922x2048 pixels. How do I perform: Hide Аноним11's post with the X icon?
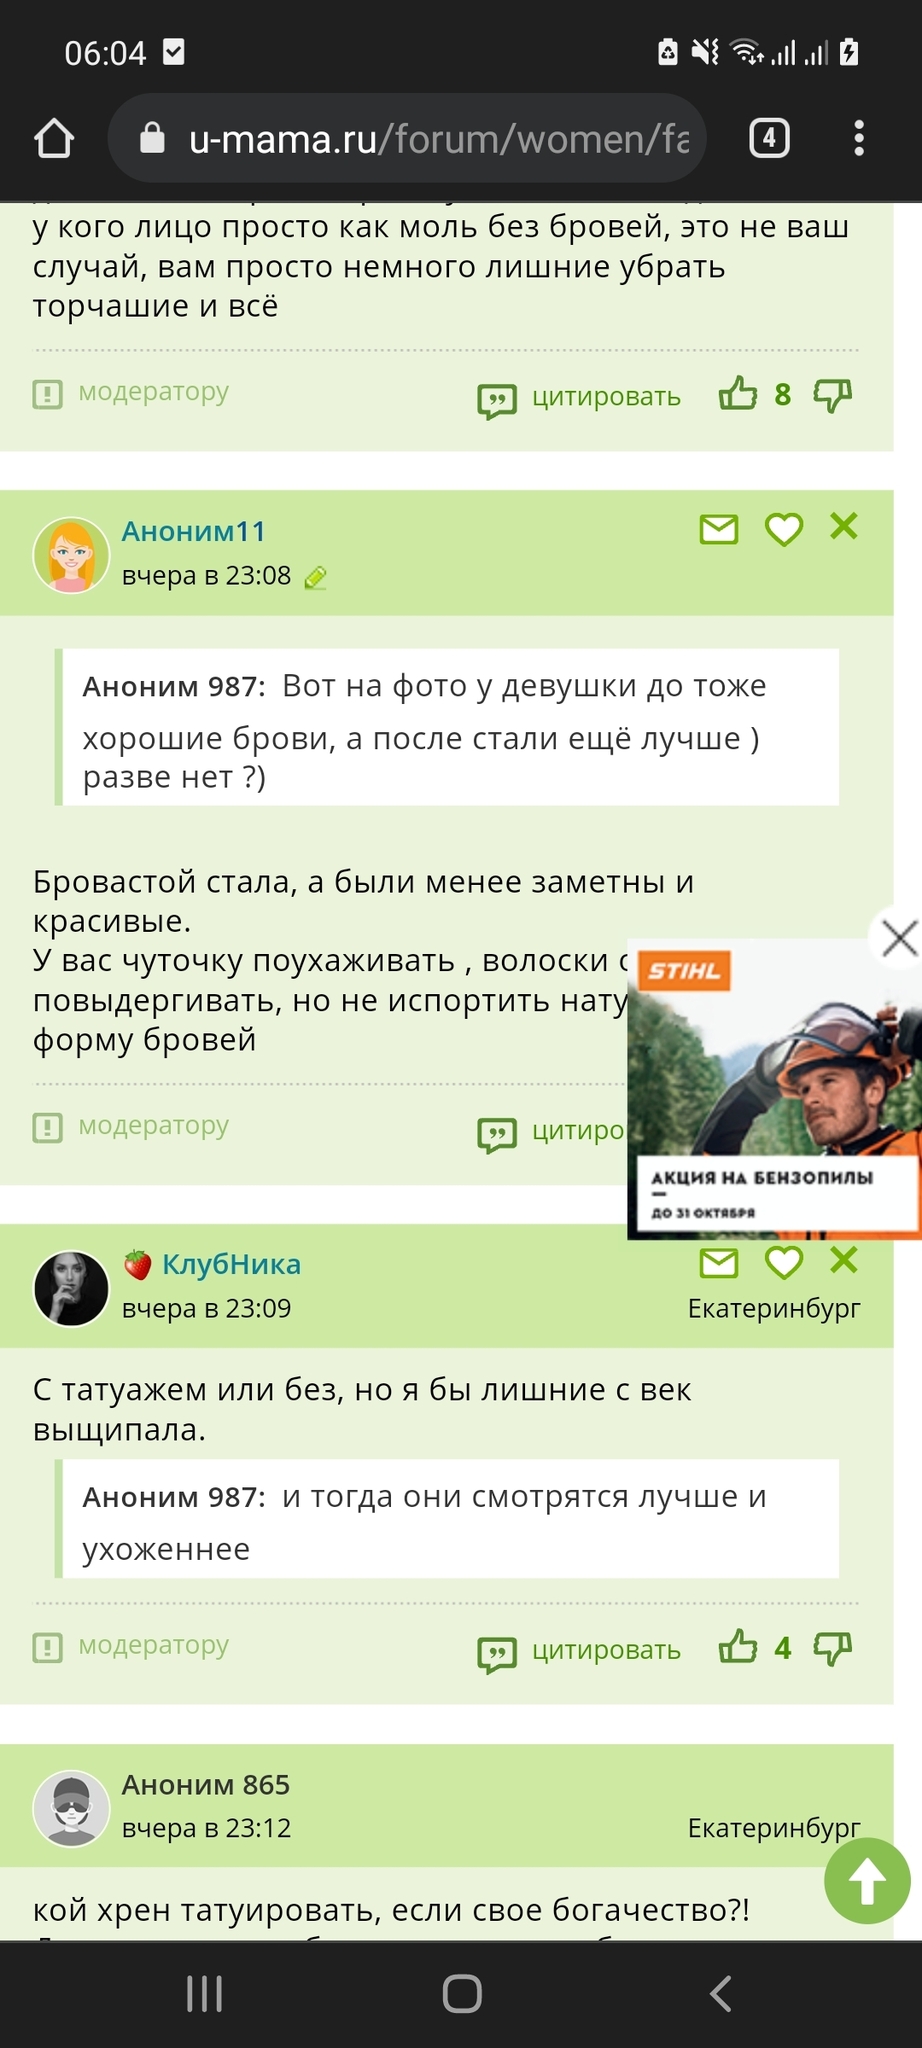coord(844,526)
